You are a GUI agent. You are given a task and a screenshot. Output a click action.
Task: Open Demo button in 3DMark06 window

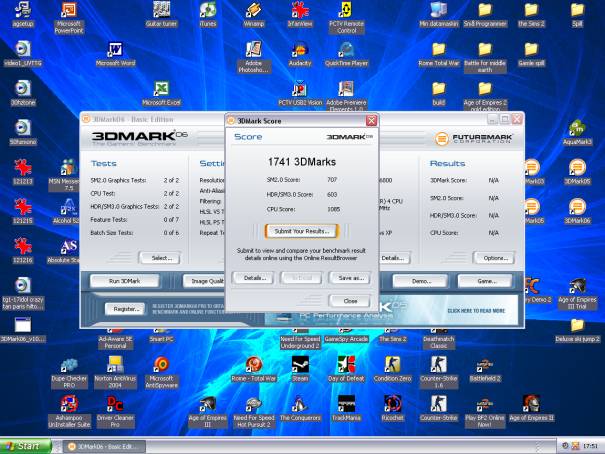pyautogui.click(x=421, y=281)
